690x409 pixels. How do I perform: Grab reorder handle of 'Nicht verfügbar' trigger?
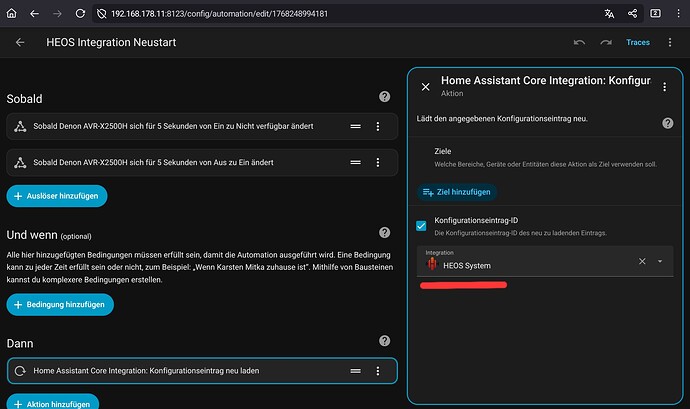pyautogui.click(x=356, y=126)
